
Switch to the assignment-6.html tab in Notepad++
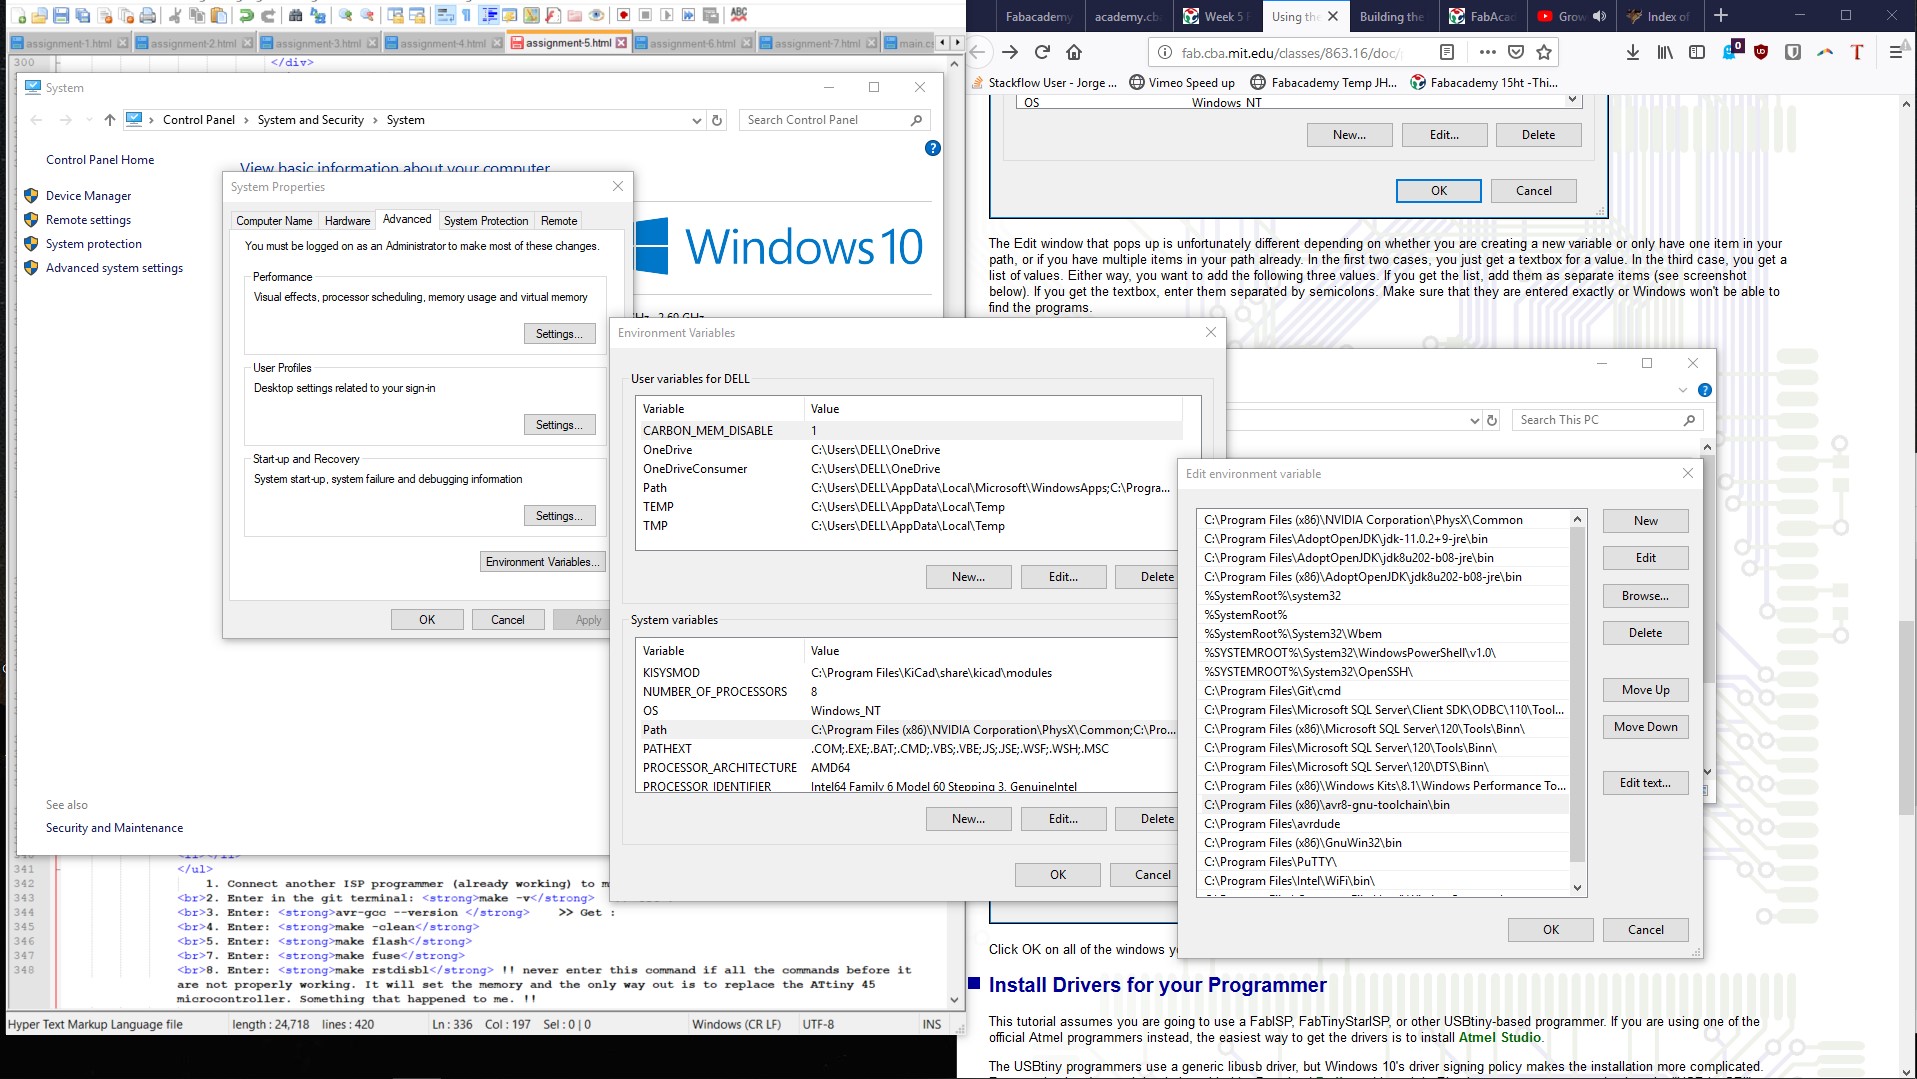[x=693, y=43]
